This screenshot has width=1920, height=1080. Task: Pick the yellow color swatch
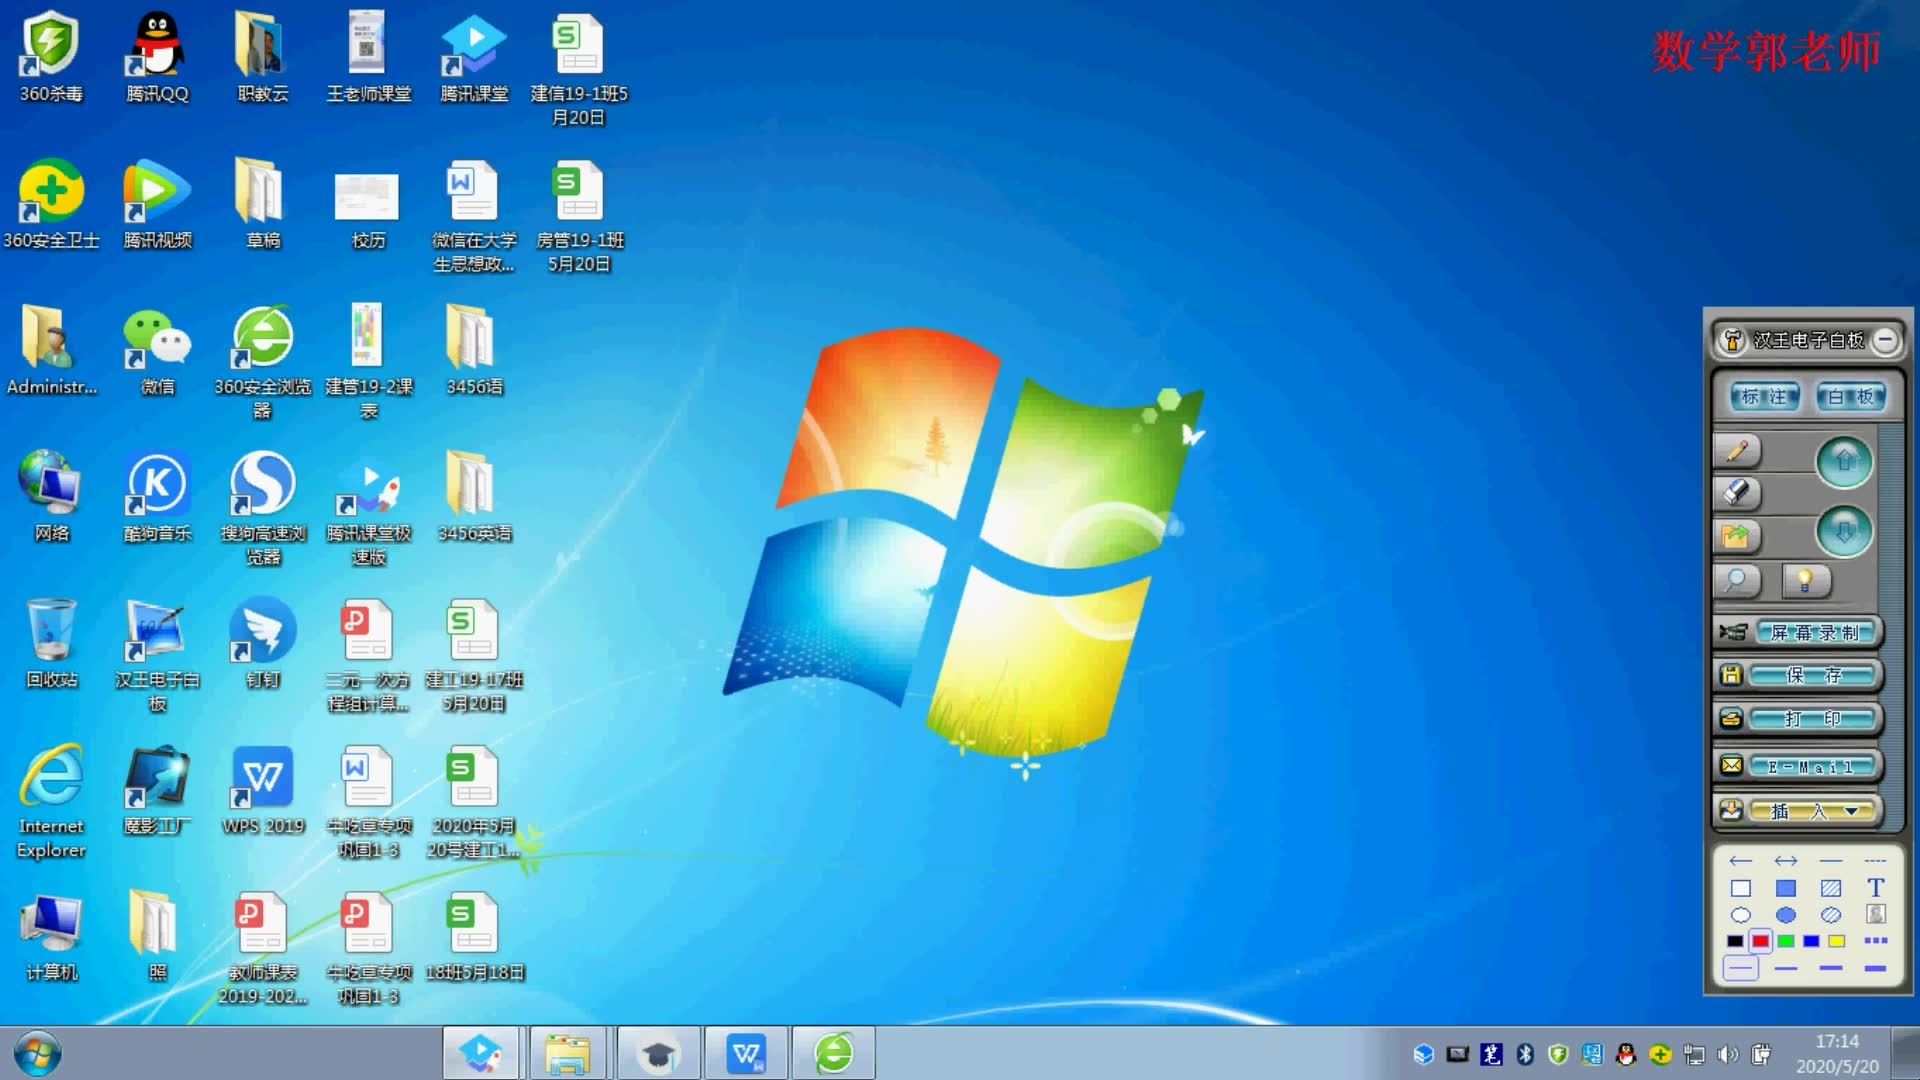(x=1837, y=941)
